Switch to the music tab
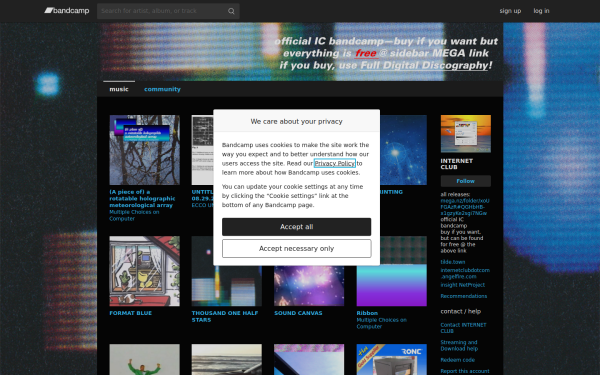The height and width of the screenshot is (375, 600). [x=119, y=89]
